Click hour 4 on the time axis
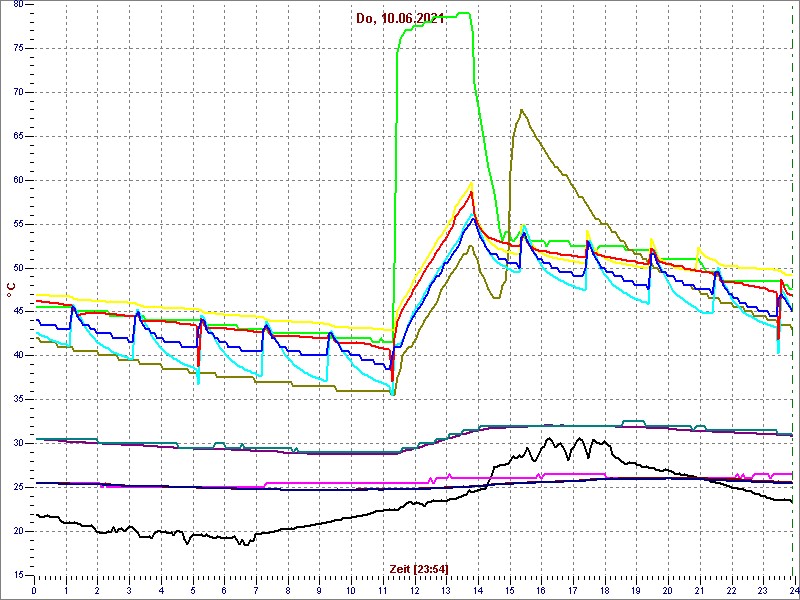Image resolution: width=800 pixels, height=600 pixels. (161, 590)
